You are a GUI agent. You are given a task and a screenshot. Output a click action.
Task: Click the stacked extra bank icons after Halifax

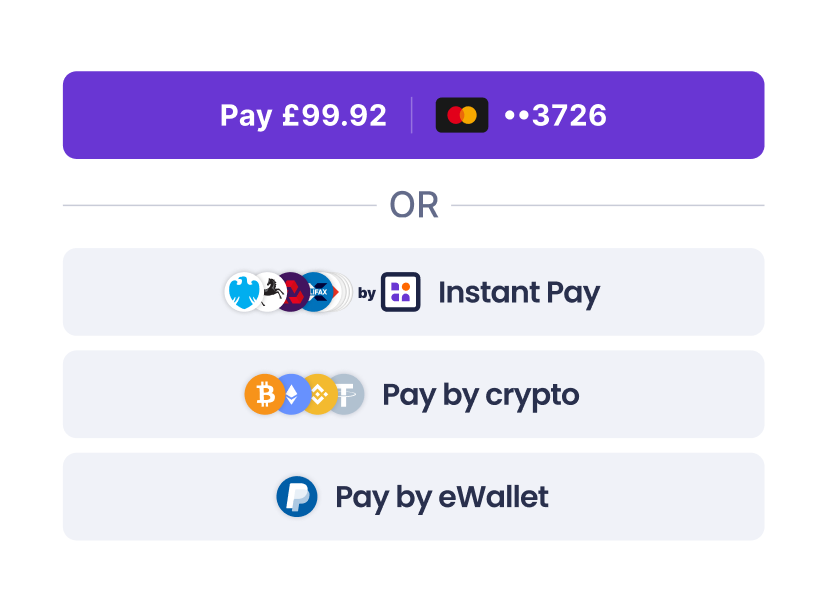[x=343, y=292]
